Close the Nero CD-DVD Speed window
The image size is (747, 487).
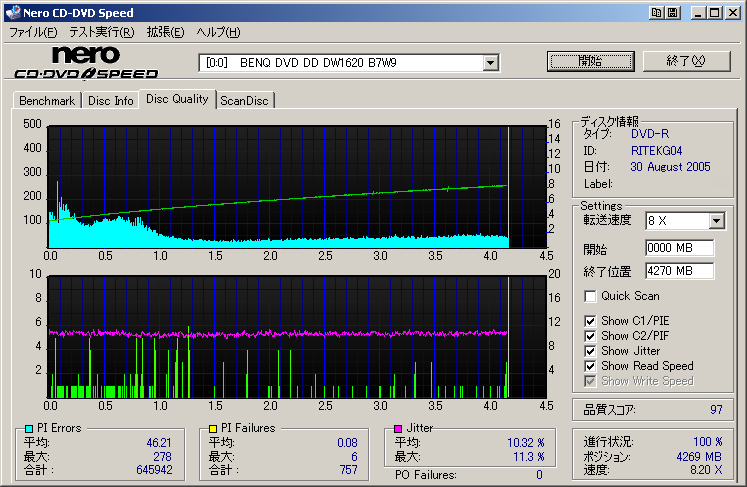click(733, 13)
